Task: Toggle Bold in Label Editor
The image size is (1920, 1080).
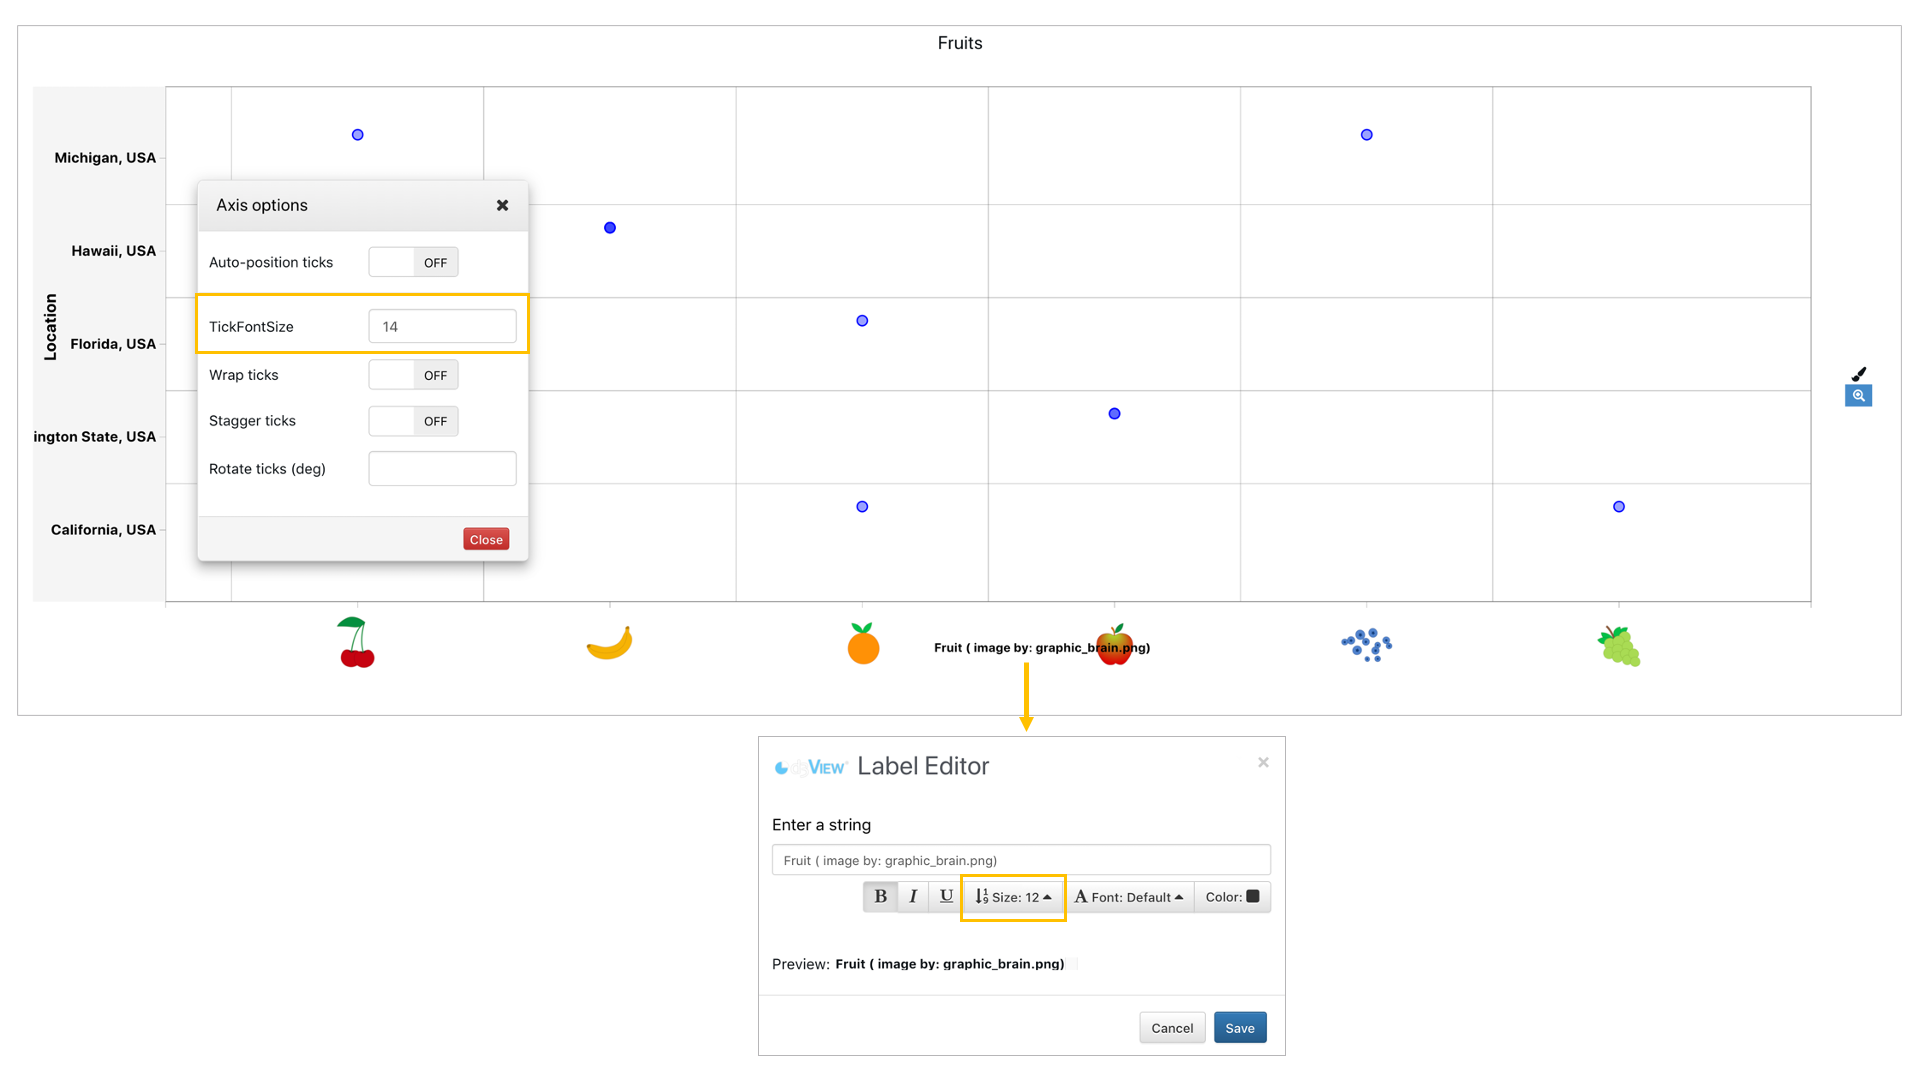Action: point(880,897)
